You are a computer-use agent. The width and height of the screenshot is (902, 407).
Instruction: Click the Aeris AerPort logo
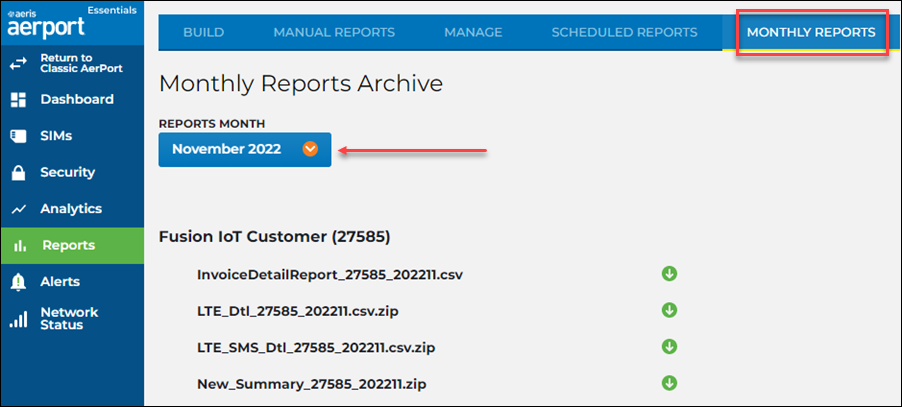[x=46, y=24]
